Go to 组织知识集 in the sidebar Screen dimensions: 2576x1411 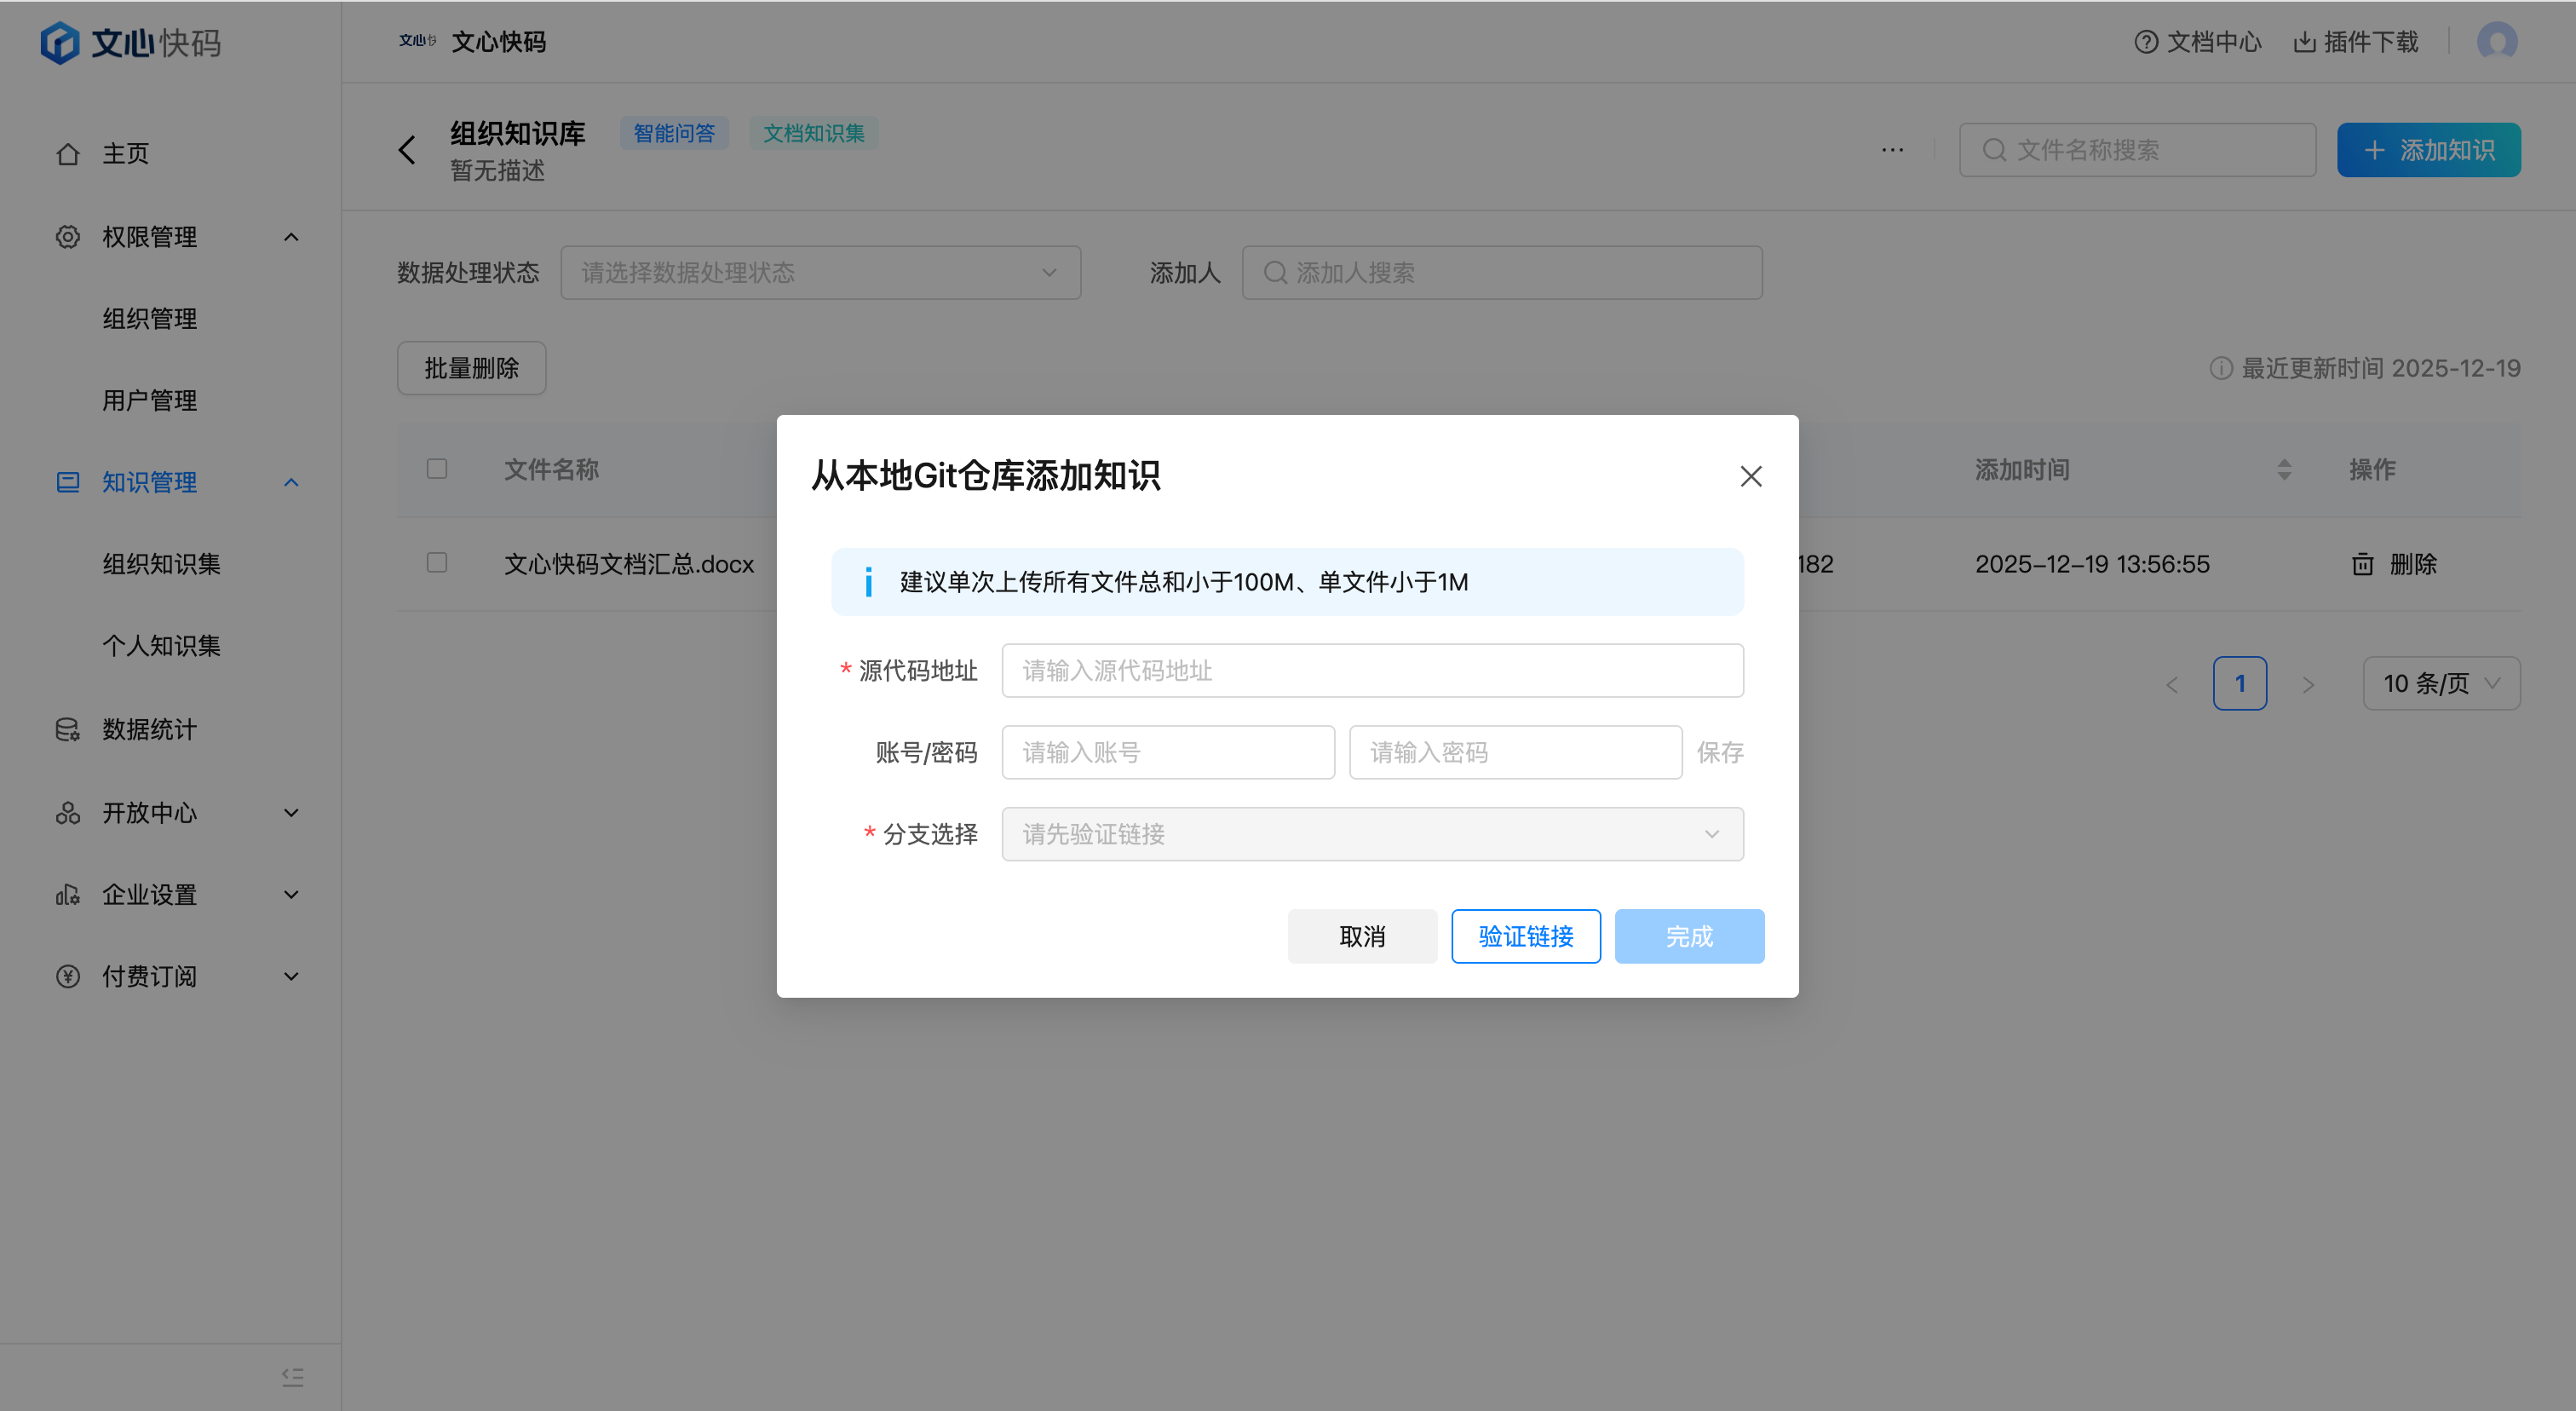[x=161, y=564]
